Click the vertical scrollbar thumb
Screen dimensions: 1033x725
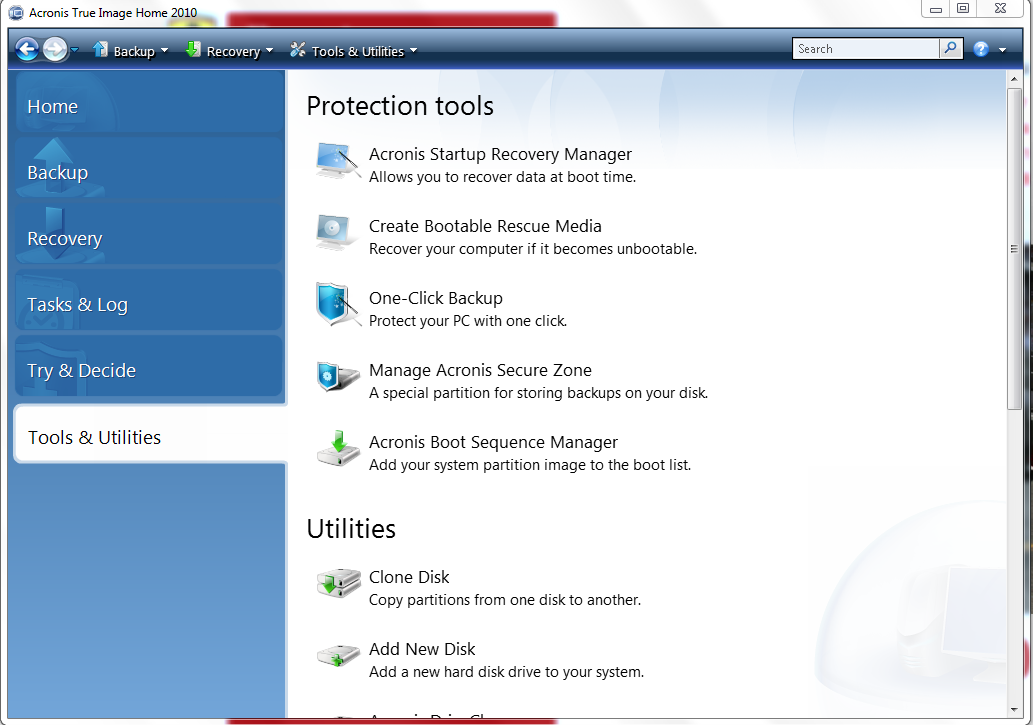1014,248
